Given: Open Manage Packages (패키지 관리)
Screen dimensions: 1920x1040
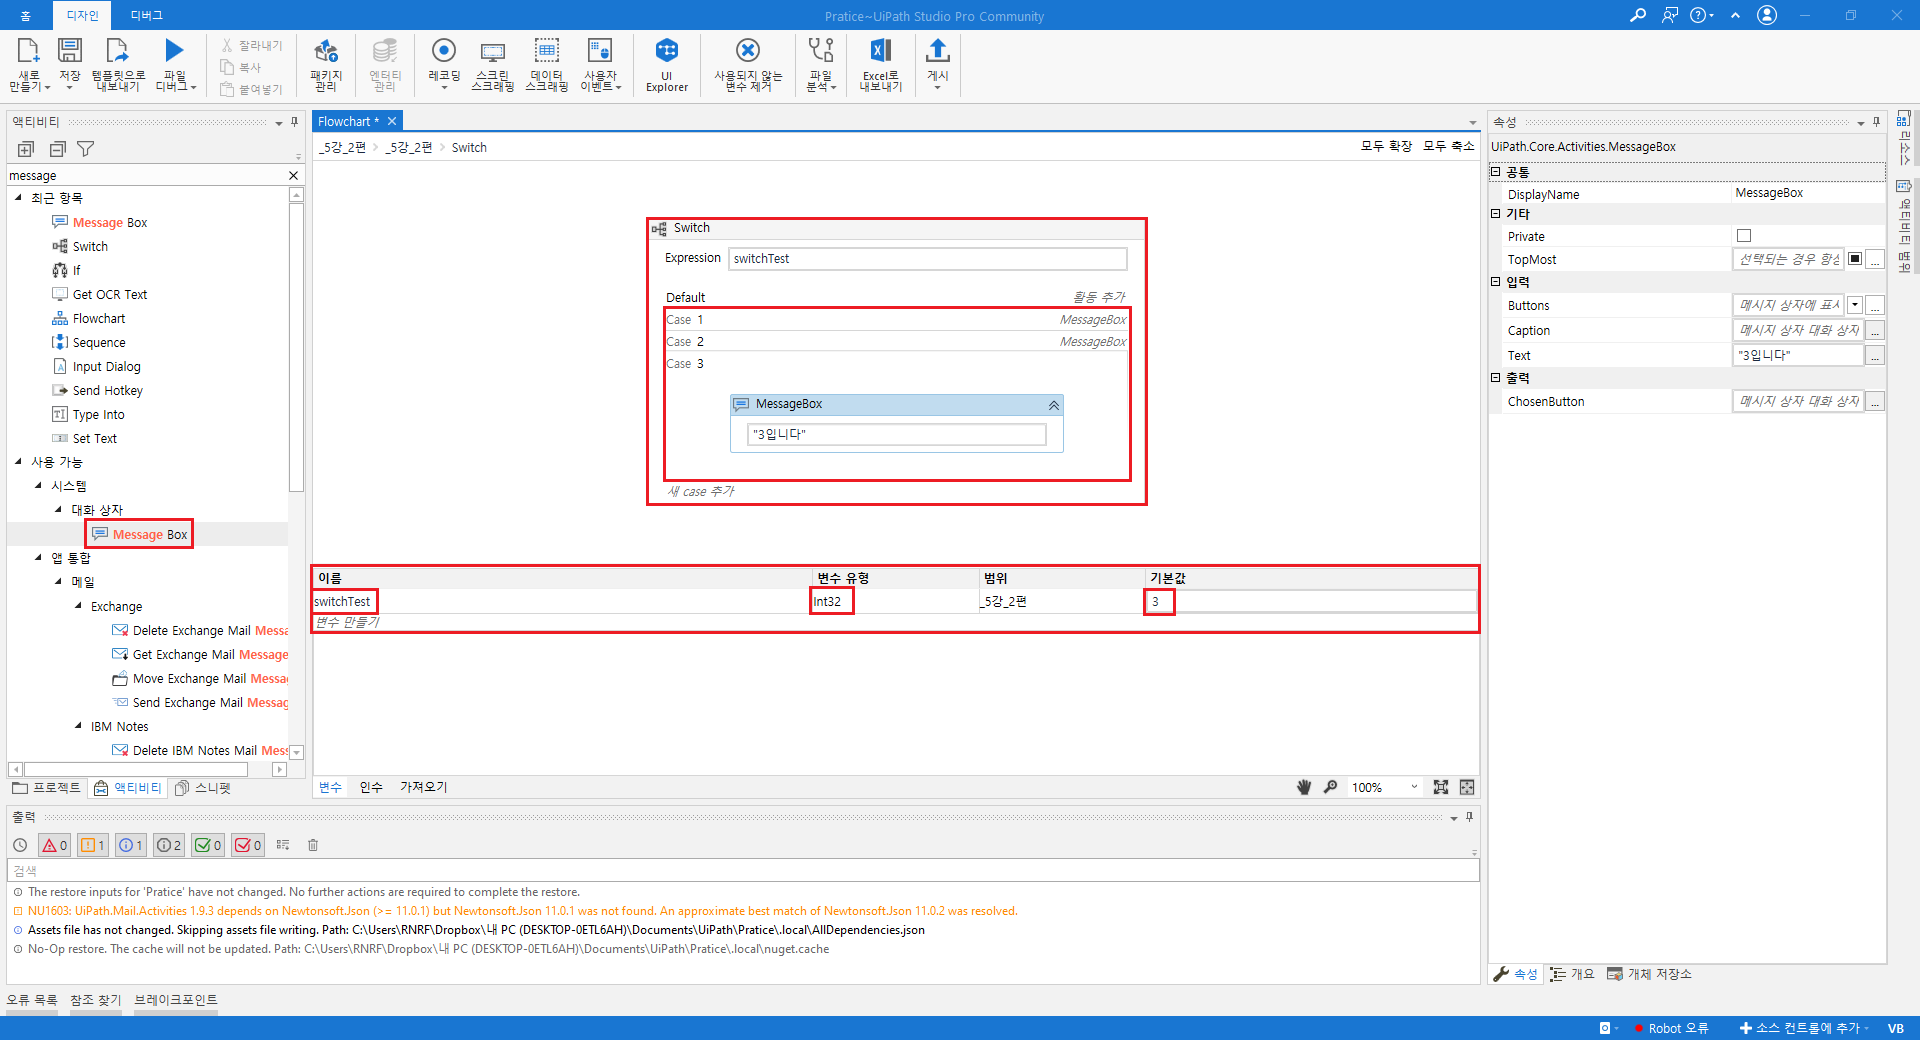Looking at the screenshot, I should pyautogui.click(x=326, y=64).
